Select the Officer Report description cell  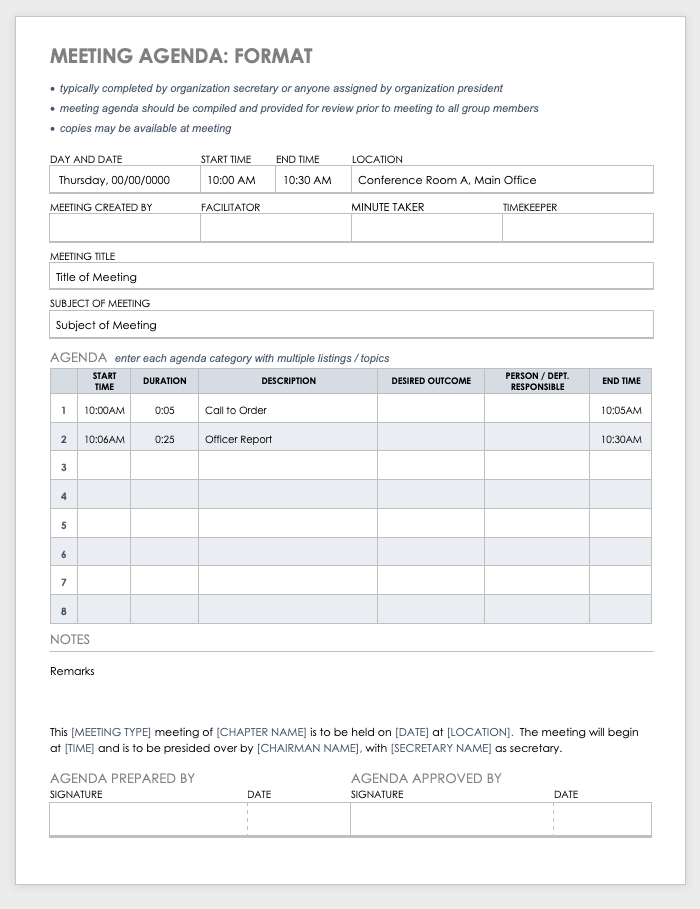pos(288,439)
